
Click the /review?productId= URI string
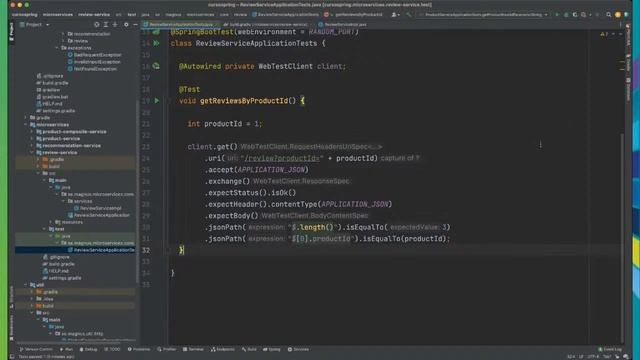282,158
